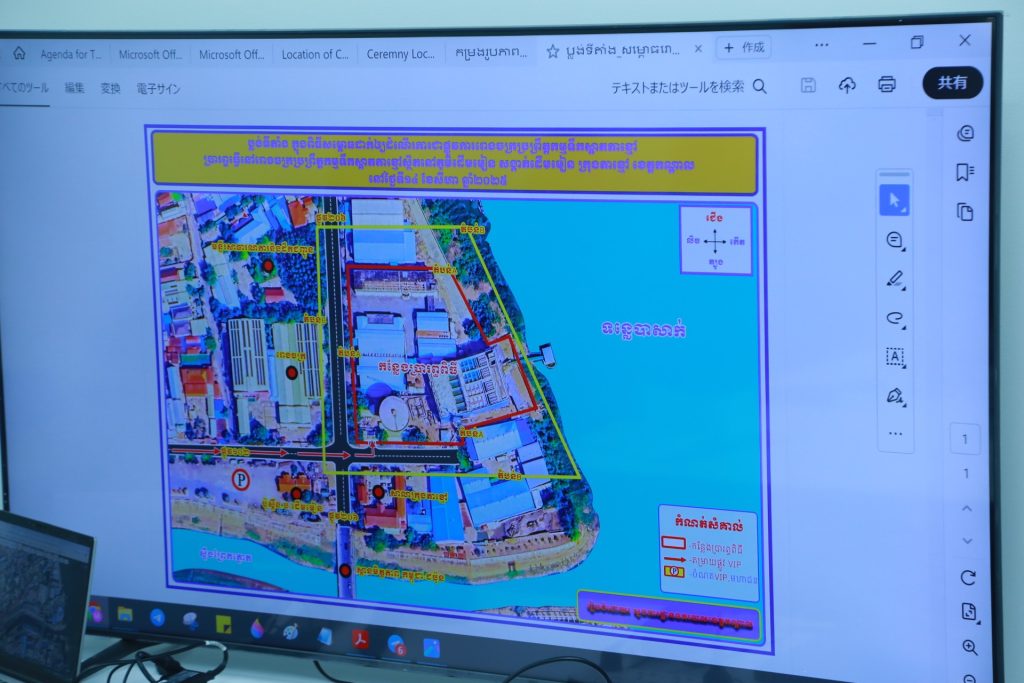Choose the freehand draw loop tool

tap(895, 318)
